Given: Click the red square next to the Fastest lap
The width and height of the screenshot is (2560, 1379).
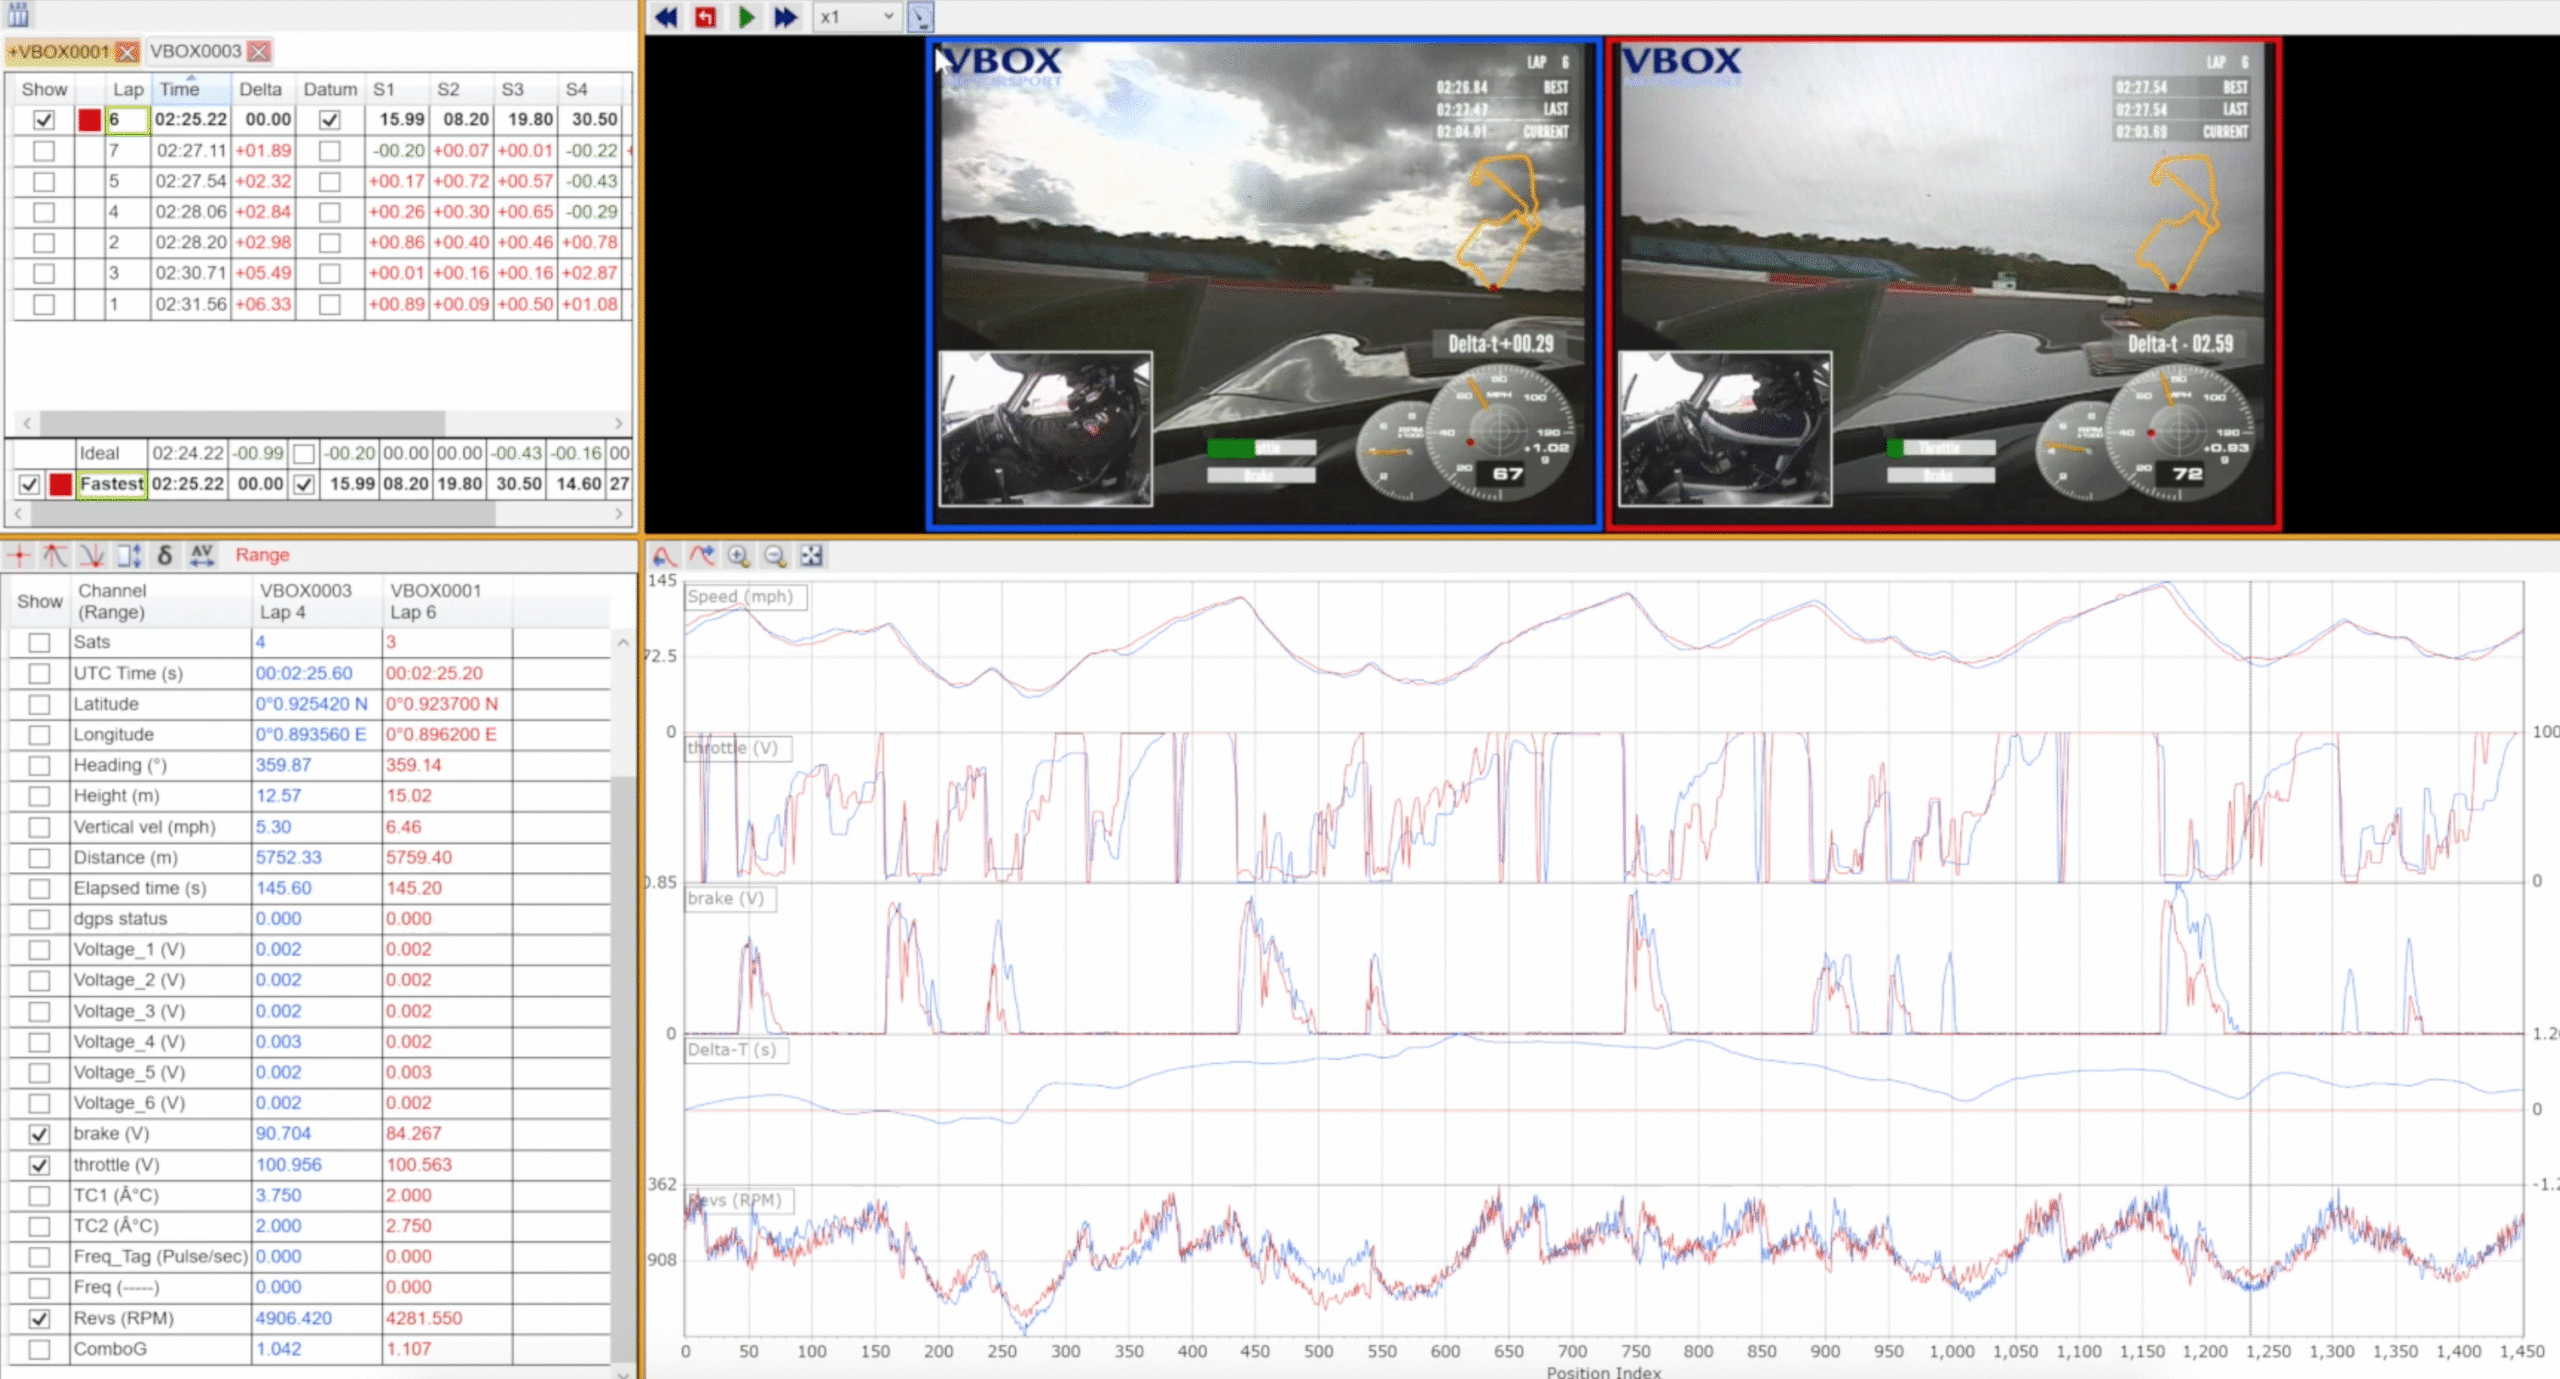Looking at the screenshot, I should [x=58, y=483].
